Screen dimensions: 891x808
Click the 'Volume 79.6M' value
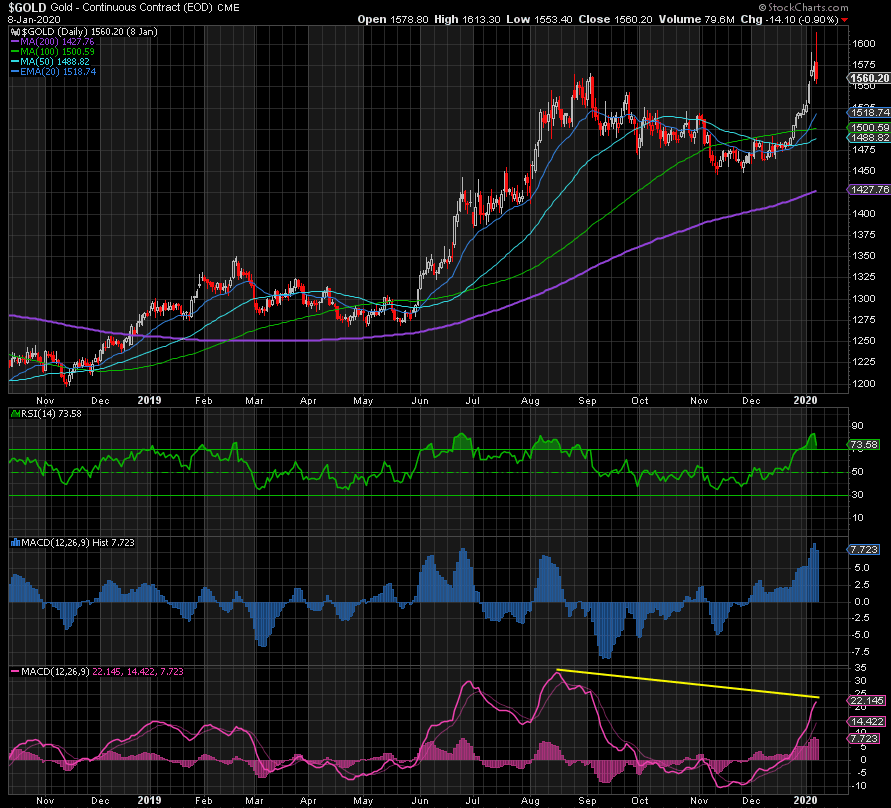point(697,19)
